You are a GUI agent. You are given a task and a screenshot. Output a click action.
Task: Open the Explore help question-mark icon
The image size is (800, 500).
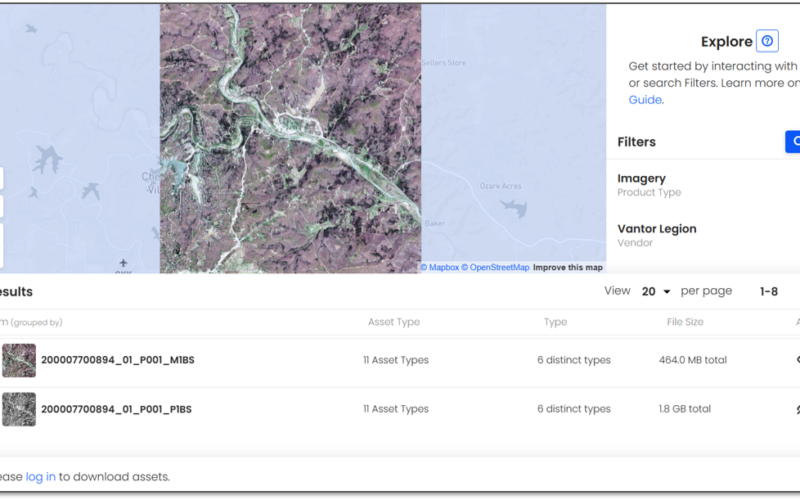(767, 41)
